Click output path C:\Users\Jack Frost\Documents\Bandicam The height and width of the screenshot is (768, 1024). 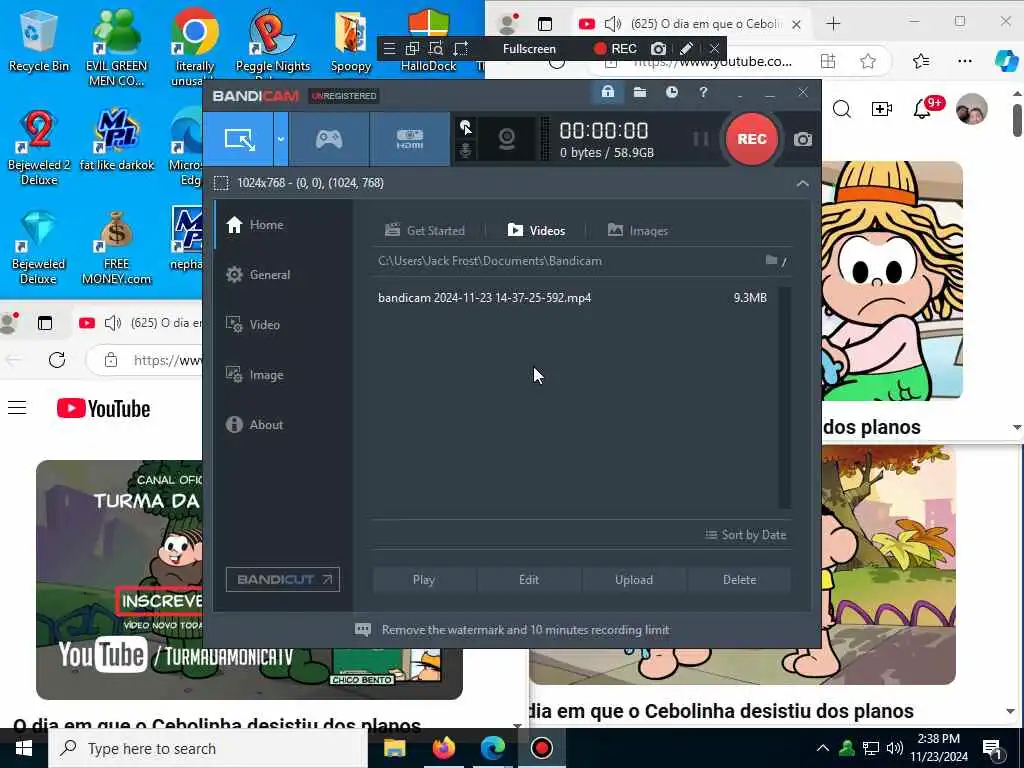click(490, 261)
